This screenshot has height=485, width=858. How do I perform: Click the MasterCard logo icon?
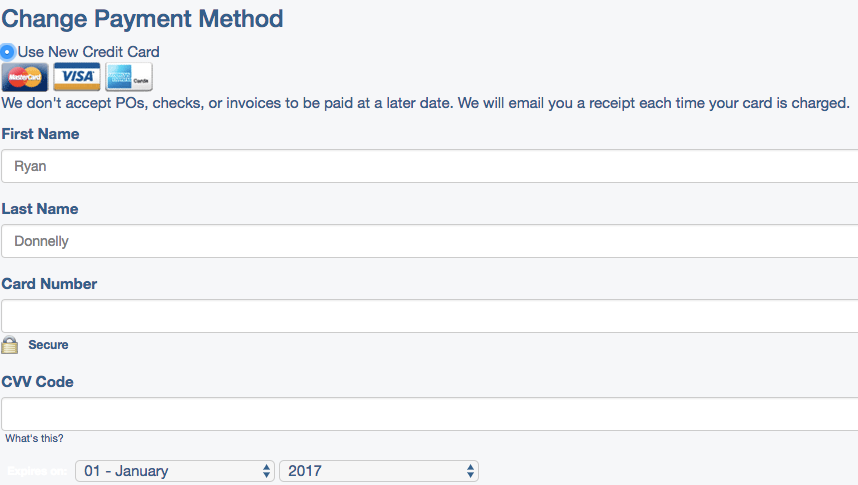(x=25, y=77)
